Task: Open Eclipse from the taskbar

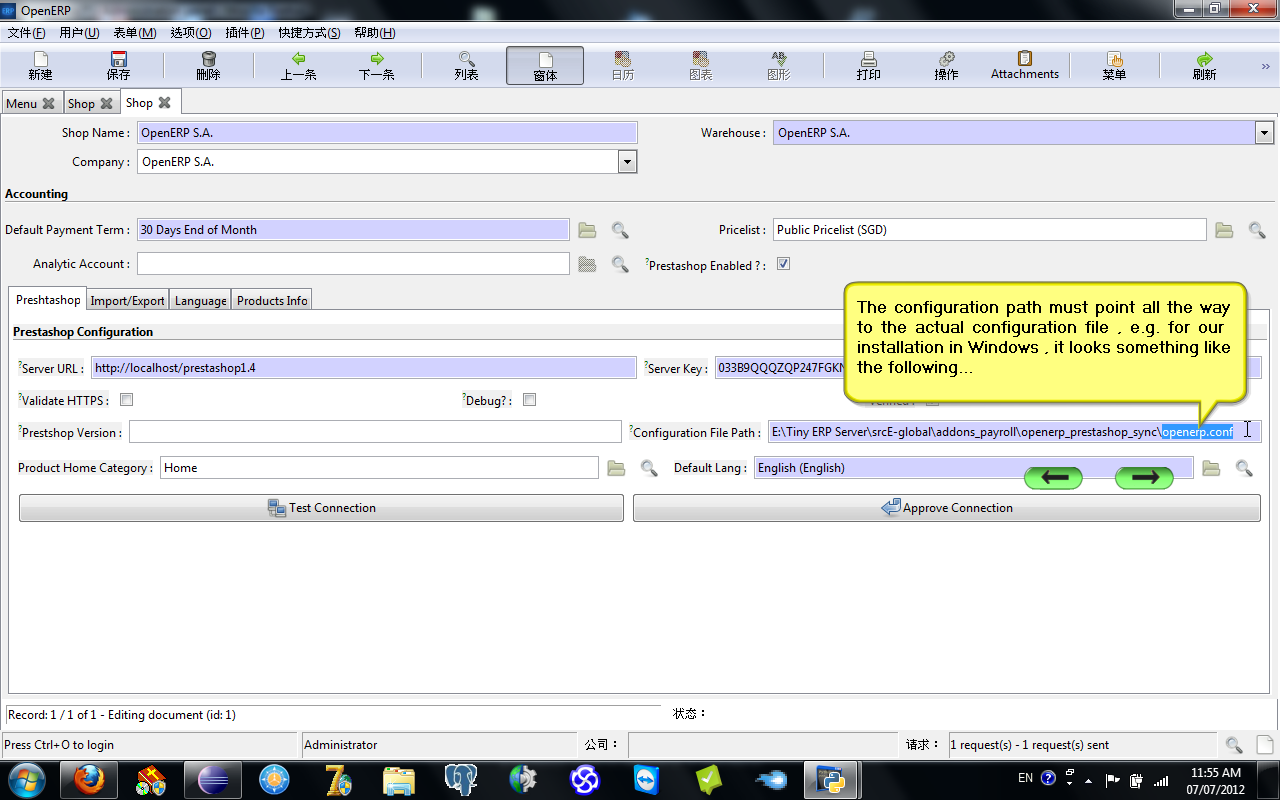Action: point(213,779)
